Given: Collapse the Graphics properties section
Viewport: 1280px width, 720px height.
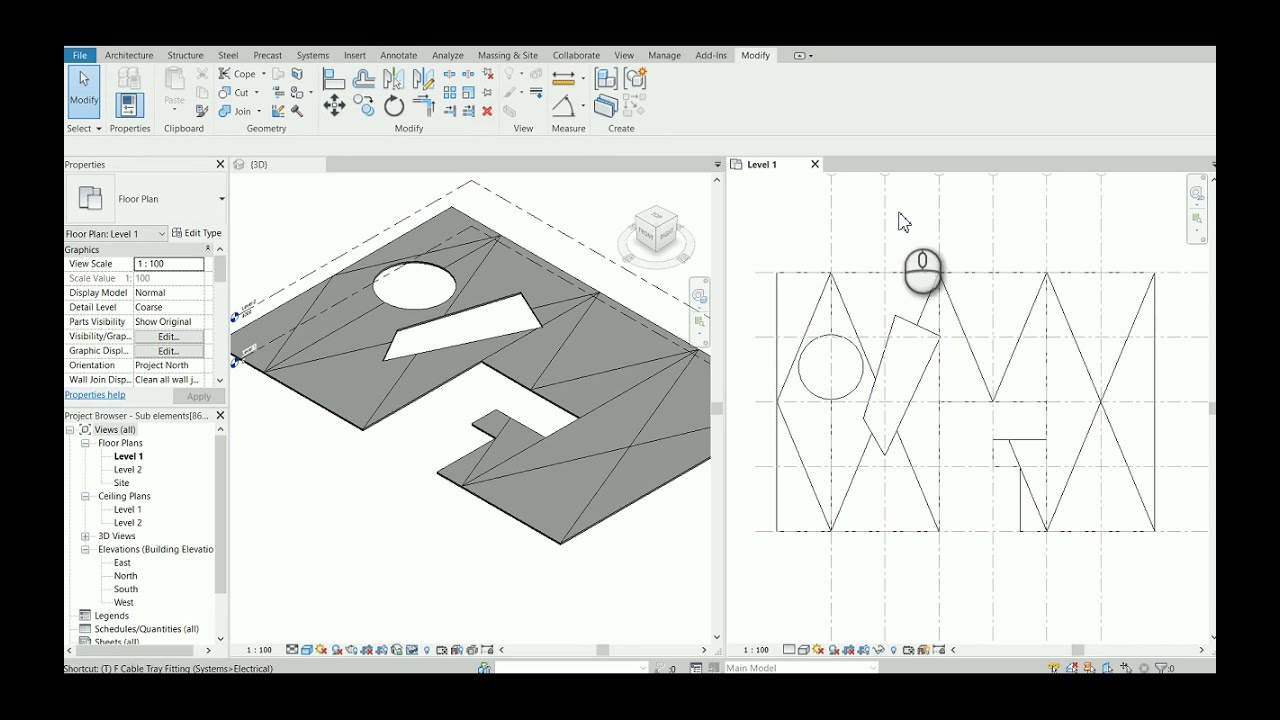Looking at the screenshot, I should tap(208, 249).
